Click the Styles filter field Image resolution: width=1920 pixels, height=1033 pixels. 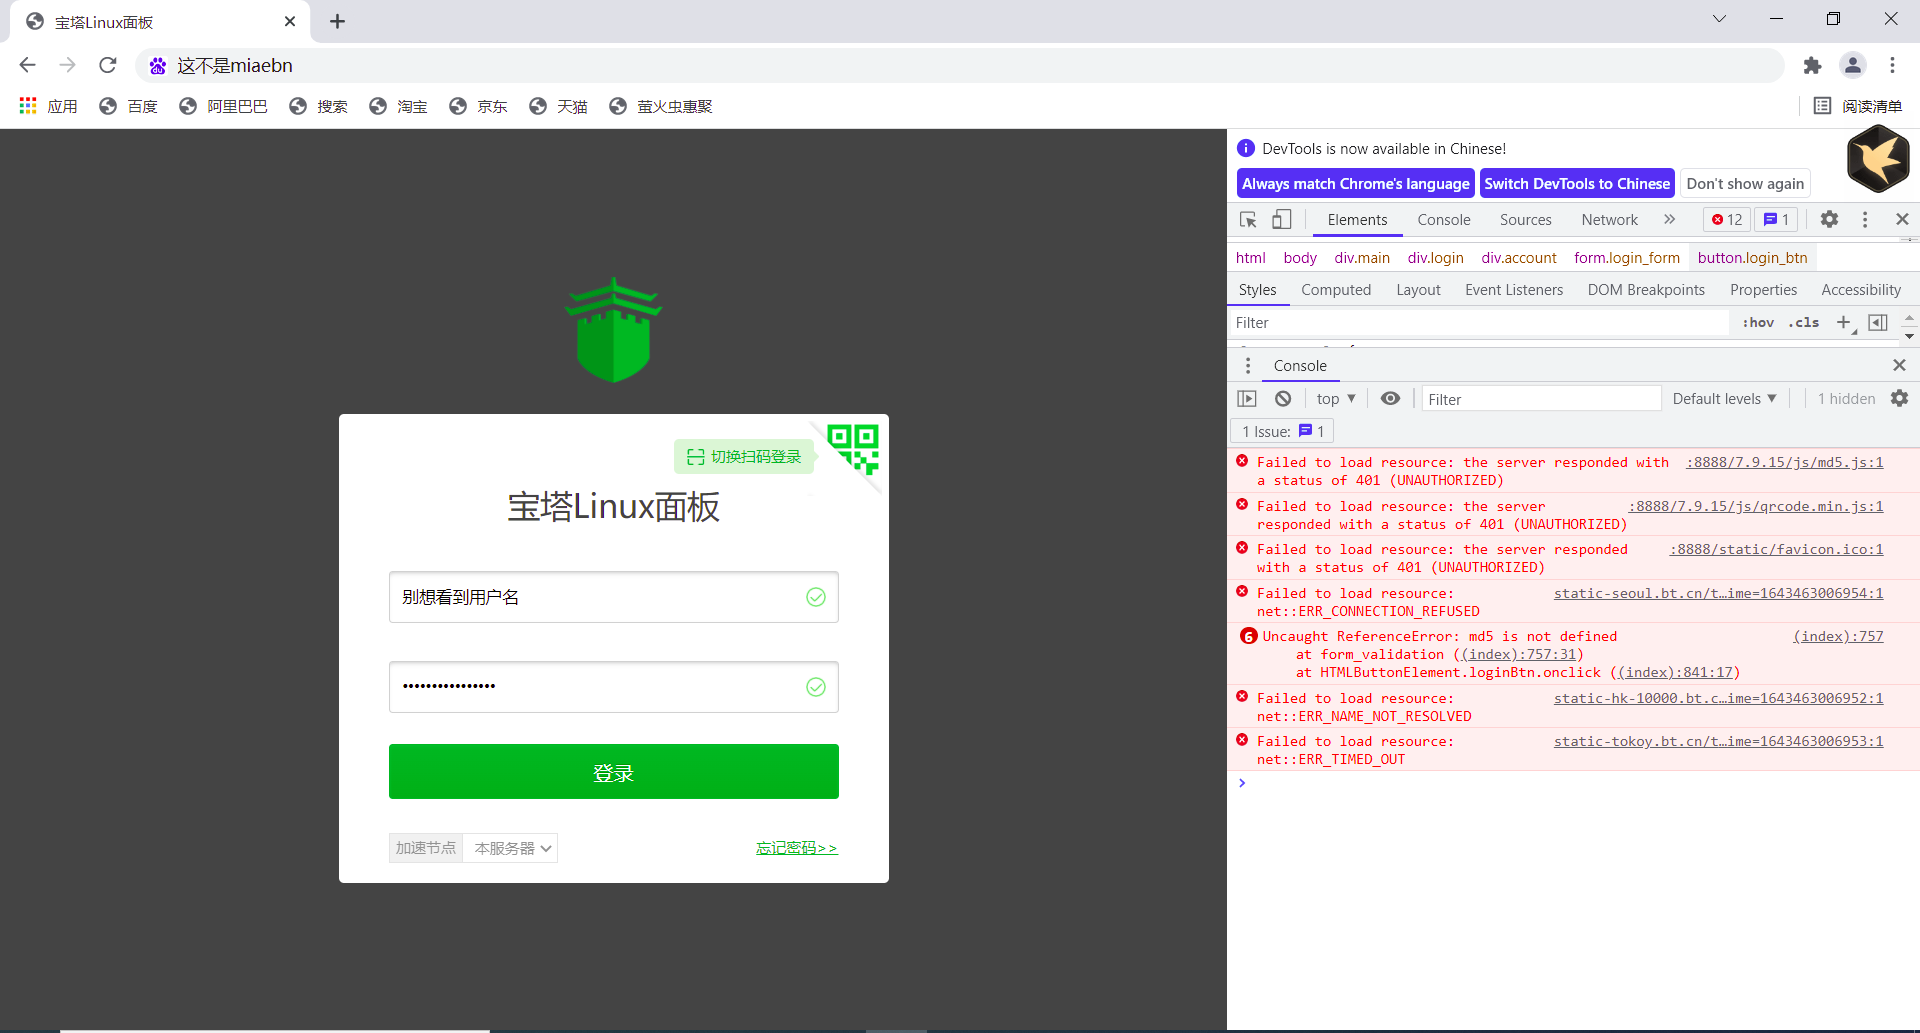pyautogui.click(x=1480, y=323)
